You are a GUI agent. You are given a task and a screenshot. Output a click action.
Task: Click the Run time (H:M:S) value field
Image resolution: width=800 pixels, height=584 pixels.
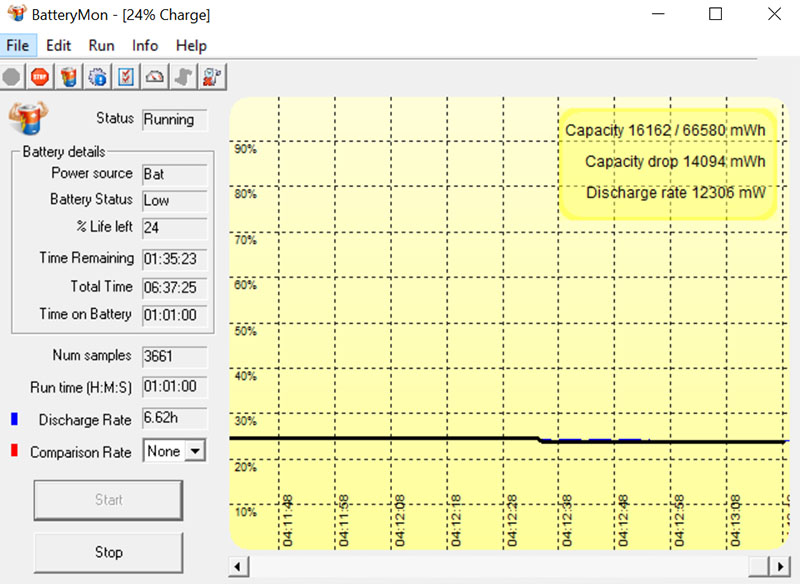174,387
